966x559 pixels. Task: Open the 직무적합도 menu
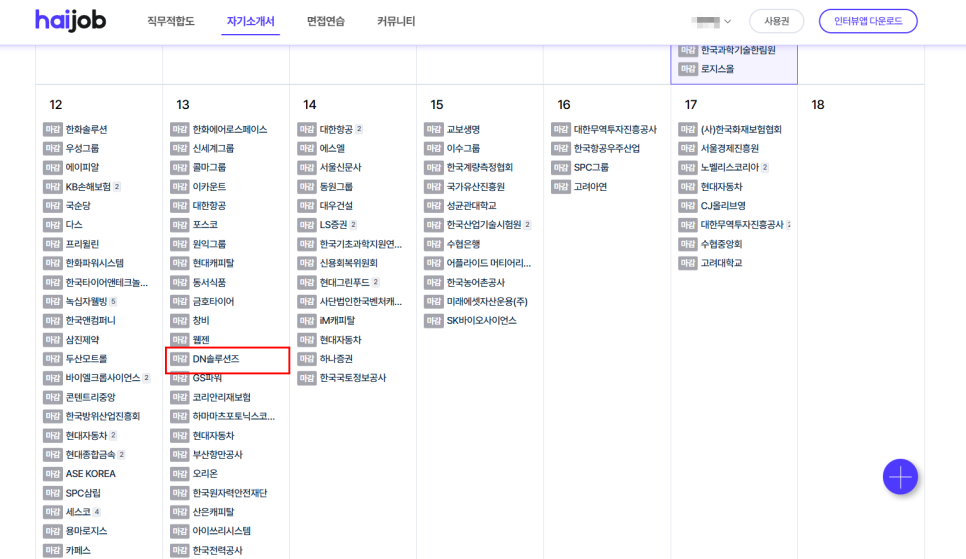[171, 21]
